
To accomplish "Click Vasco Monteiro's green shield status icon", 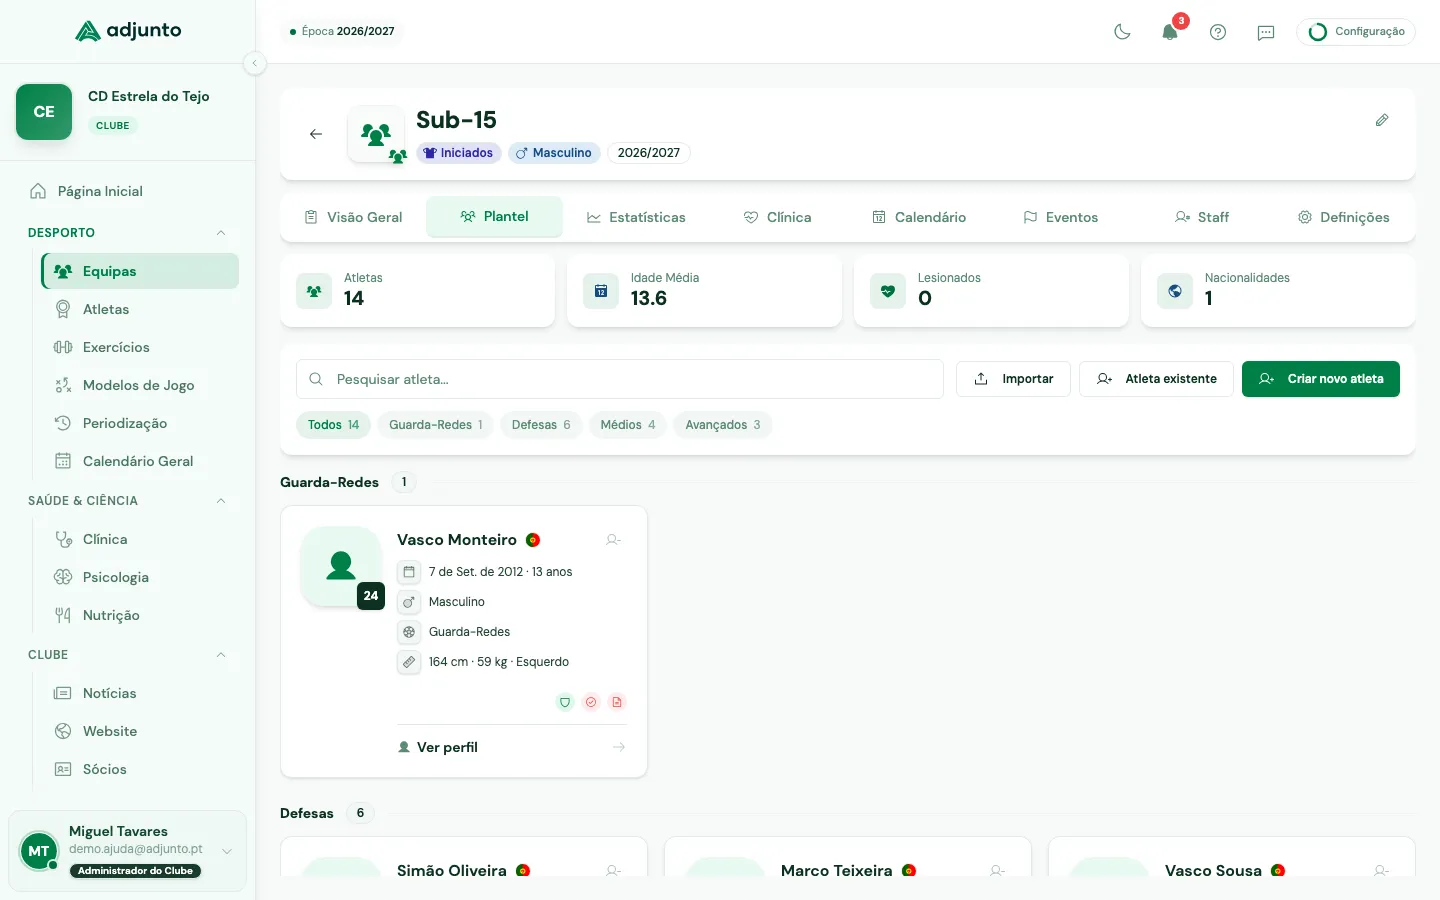I will [565, 702].
